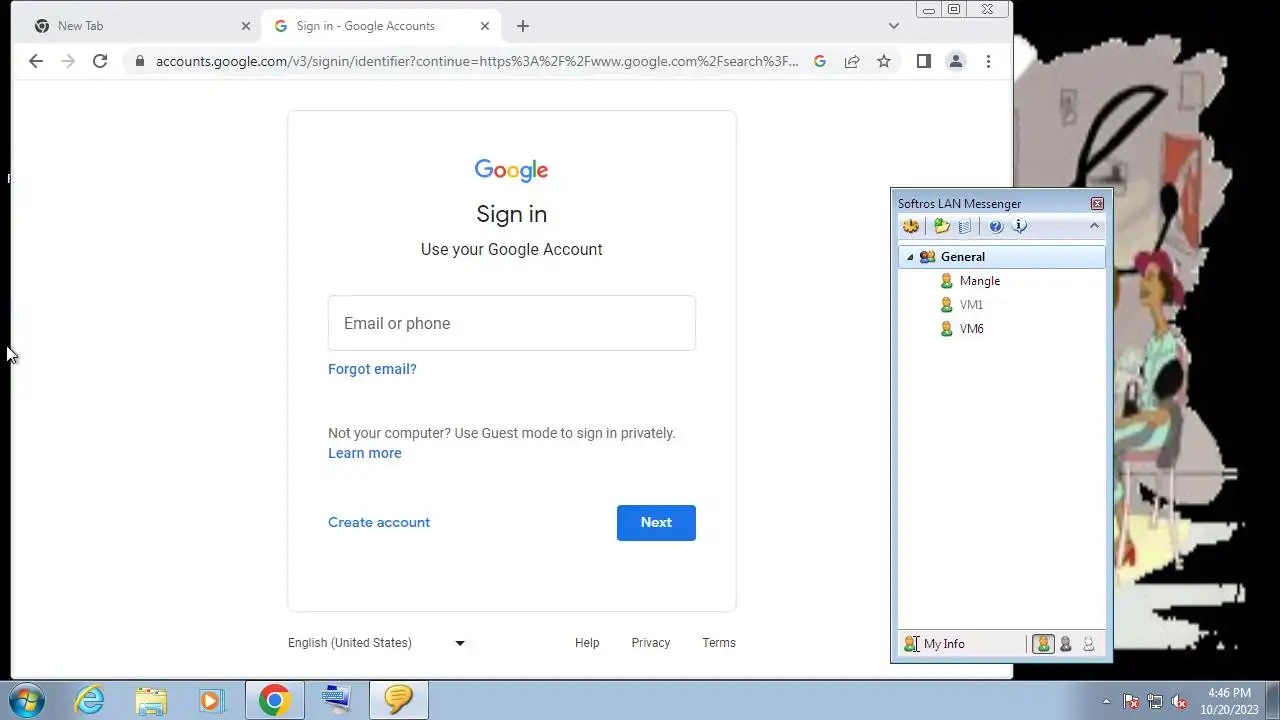1280x720 pixels.
Task: Open My Info in Softros Messenger
Action: 934,644
